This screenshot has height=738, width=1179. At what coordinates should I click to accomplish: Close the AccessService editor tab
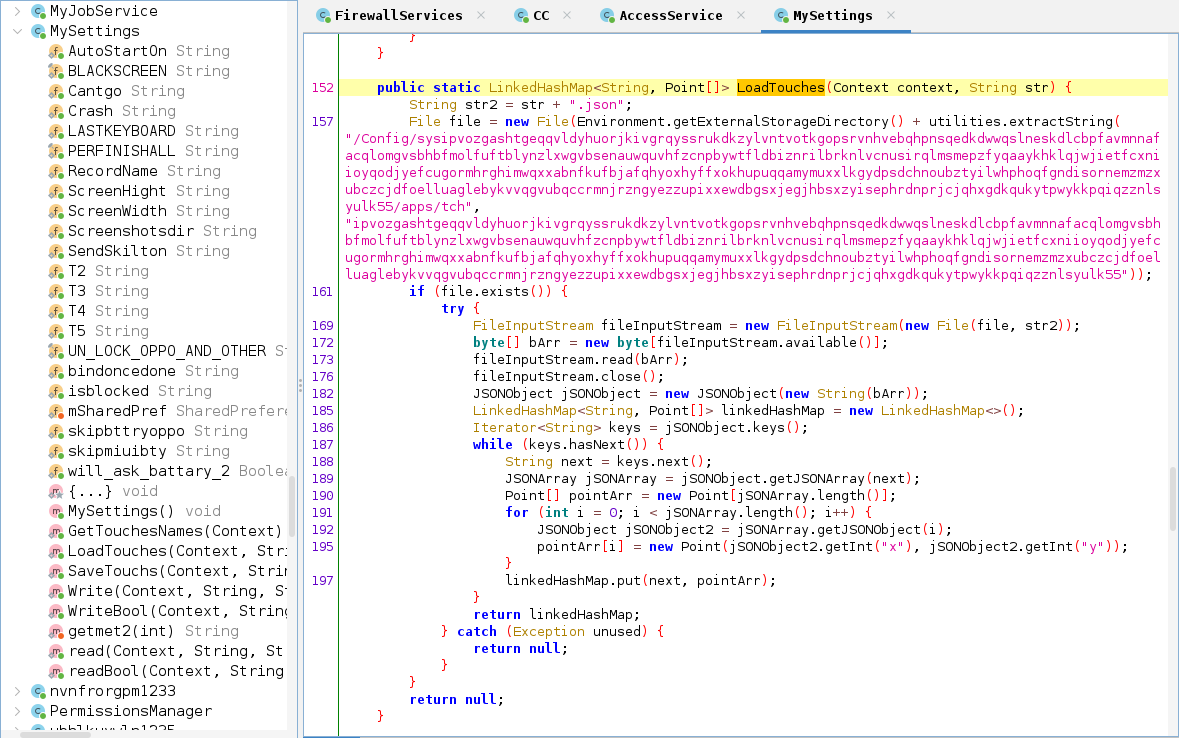741,16
